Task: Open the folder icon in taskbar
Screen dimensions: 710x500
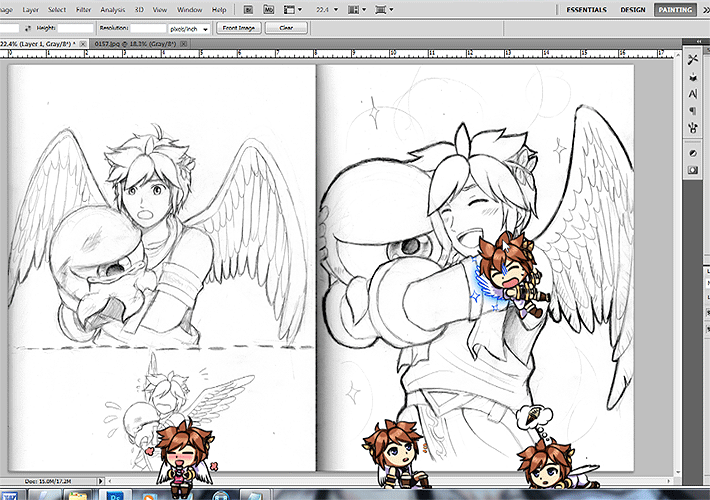Action: (x=78, y=495)
